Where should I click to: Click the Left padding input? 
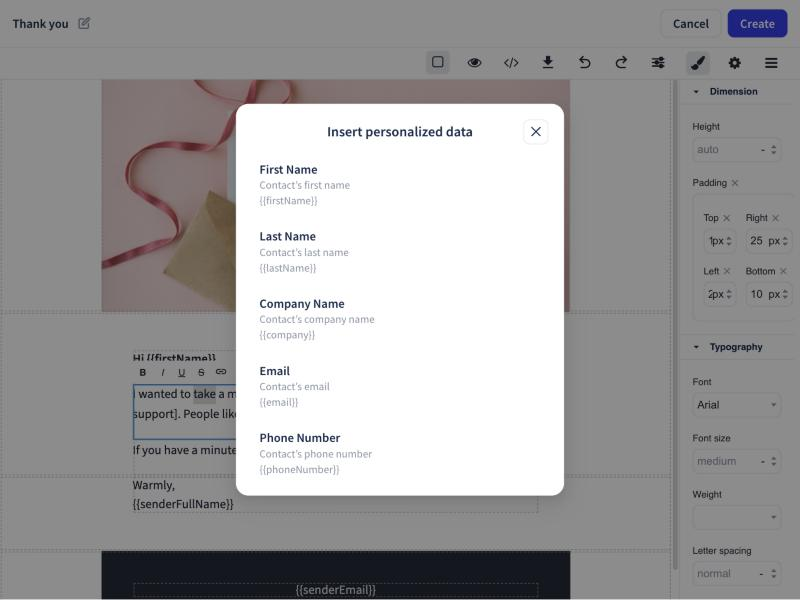(x=719, y=294)
